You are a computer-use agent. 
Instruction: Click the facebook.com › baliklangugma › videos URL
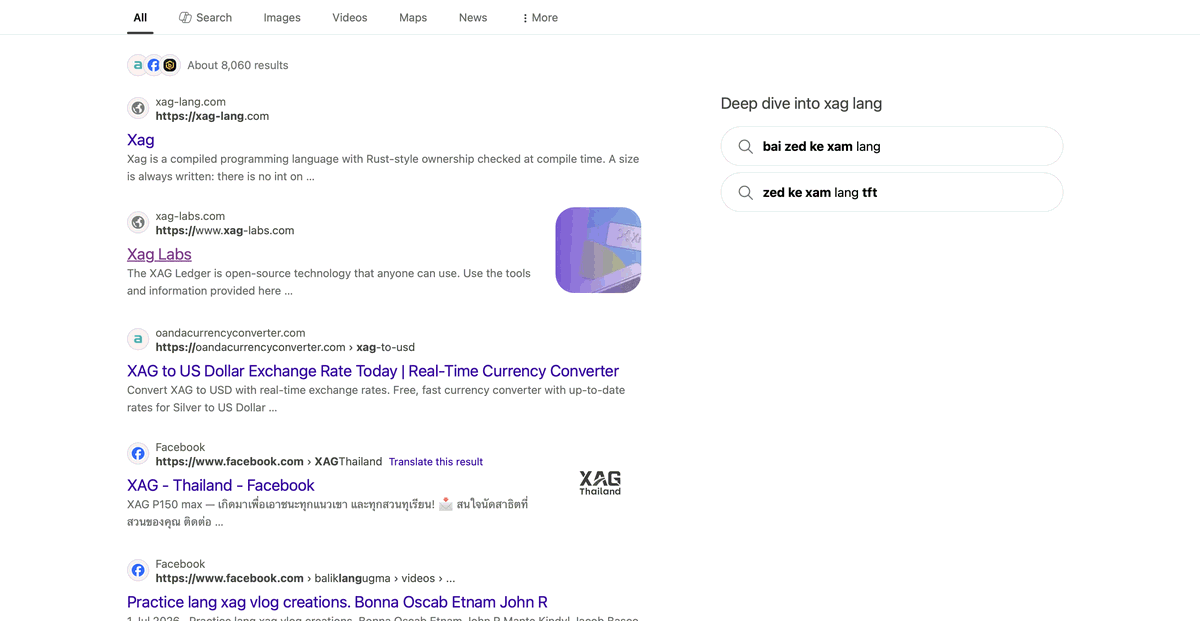(305, 578)
